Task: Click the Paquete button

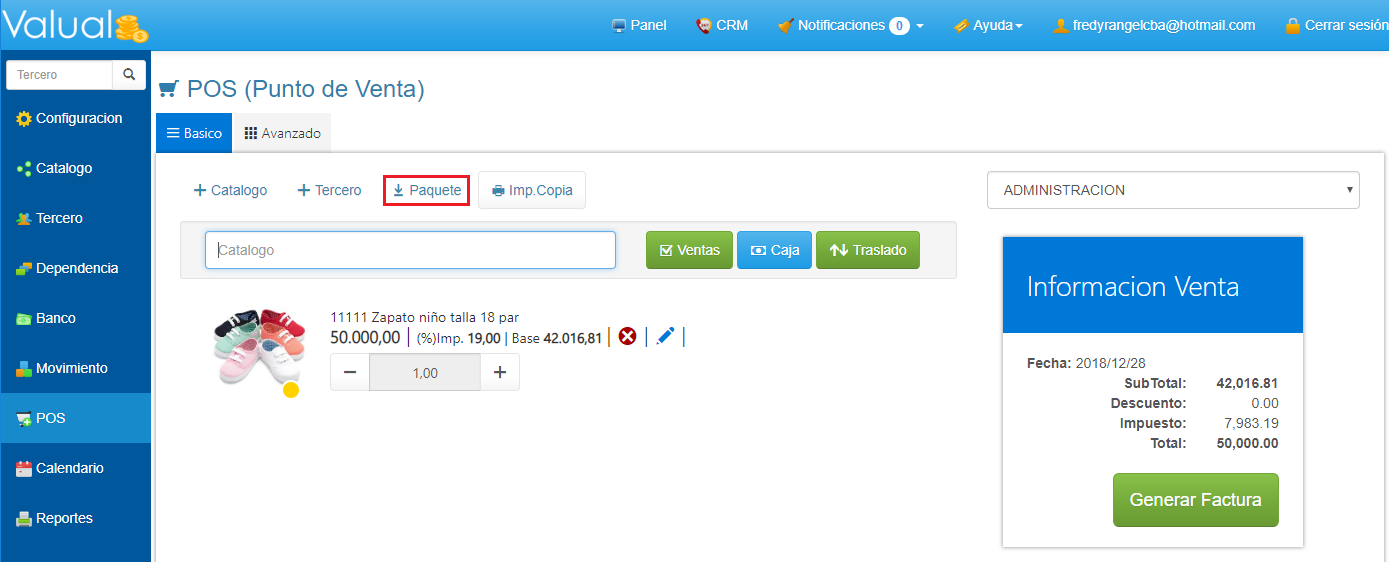Action: tap(426, 190)
